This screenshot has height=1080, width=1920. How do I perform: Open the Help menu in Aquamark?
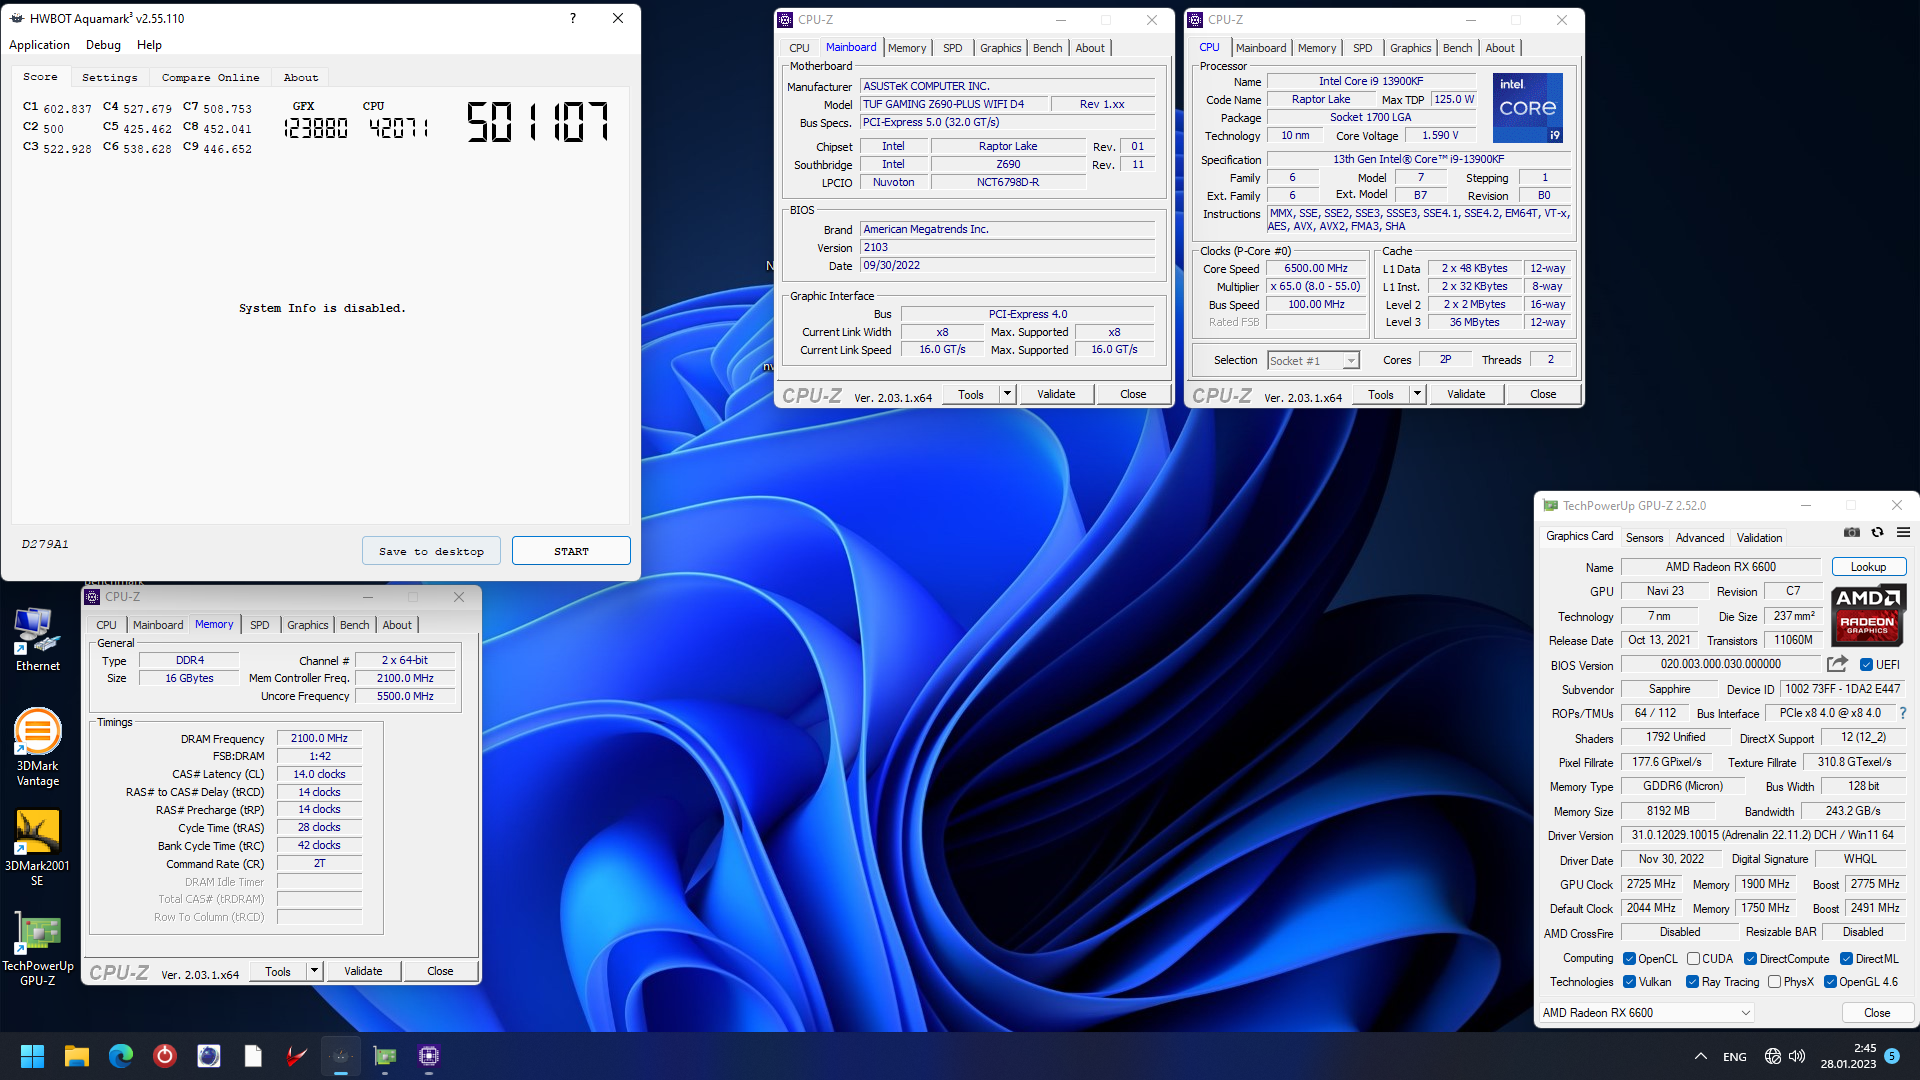pyautogui.click(x=149, y=45)
